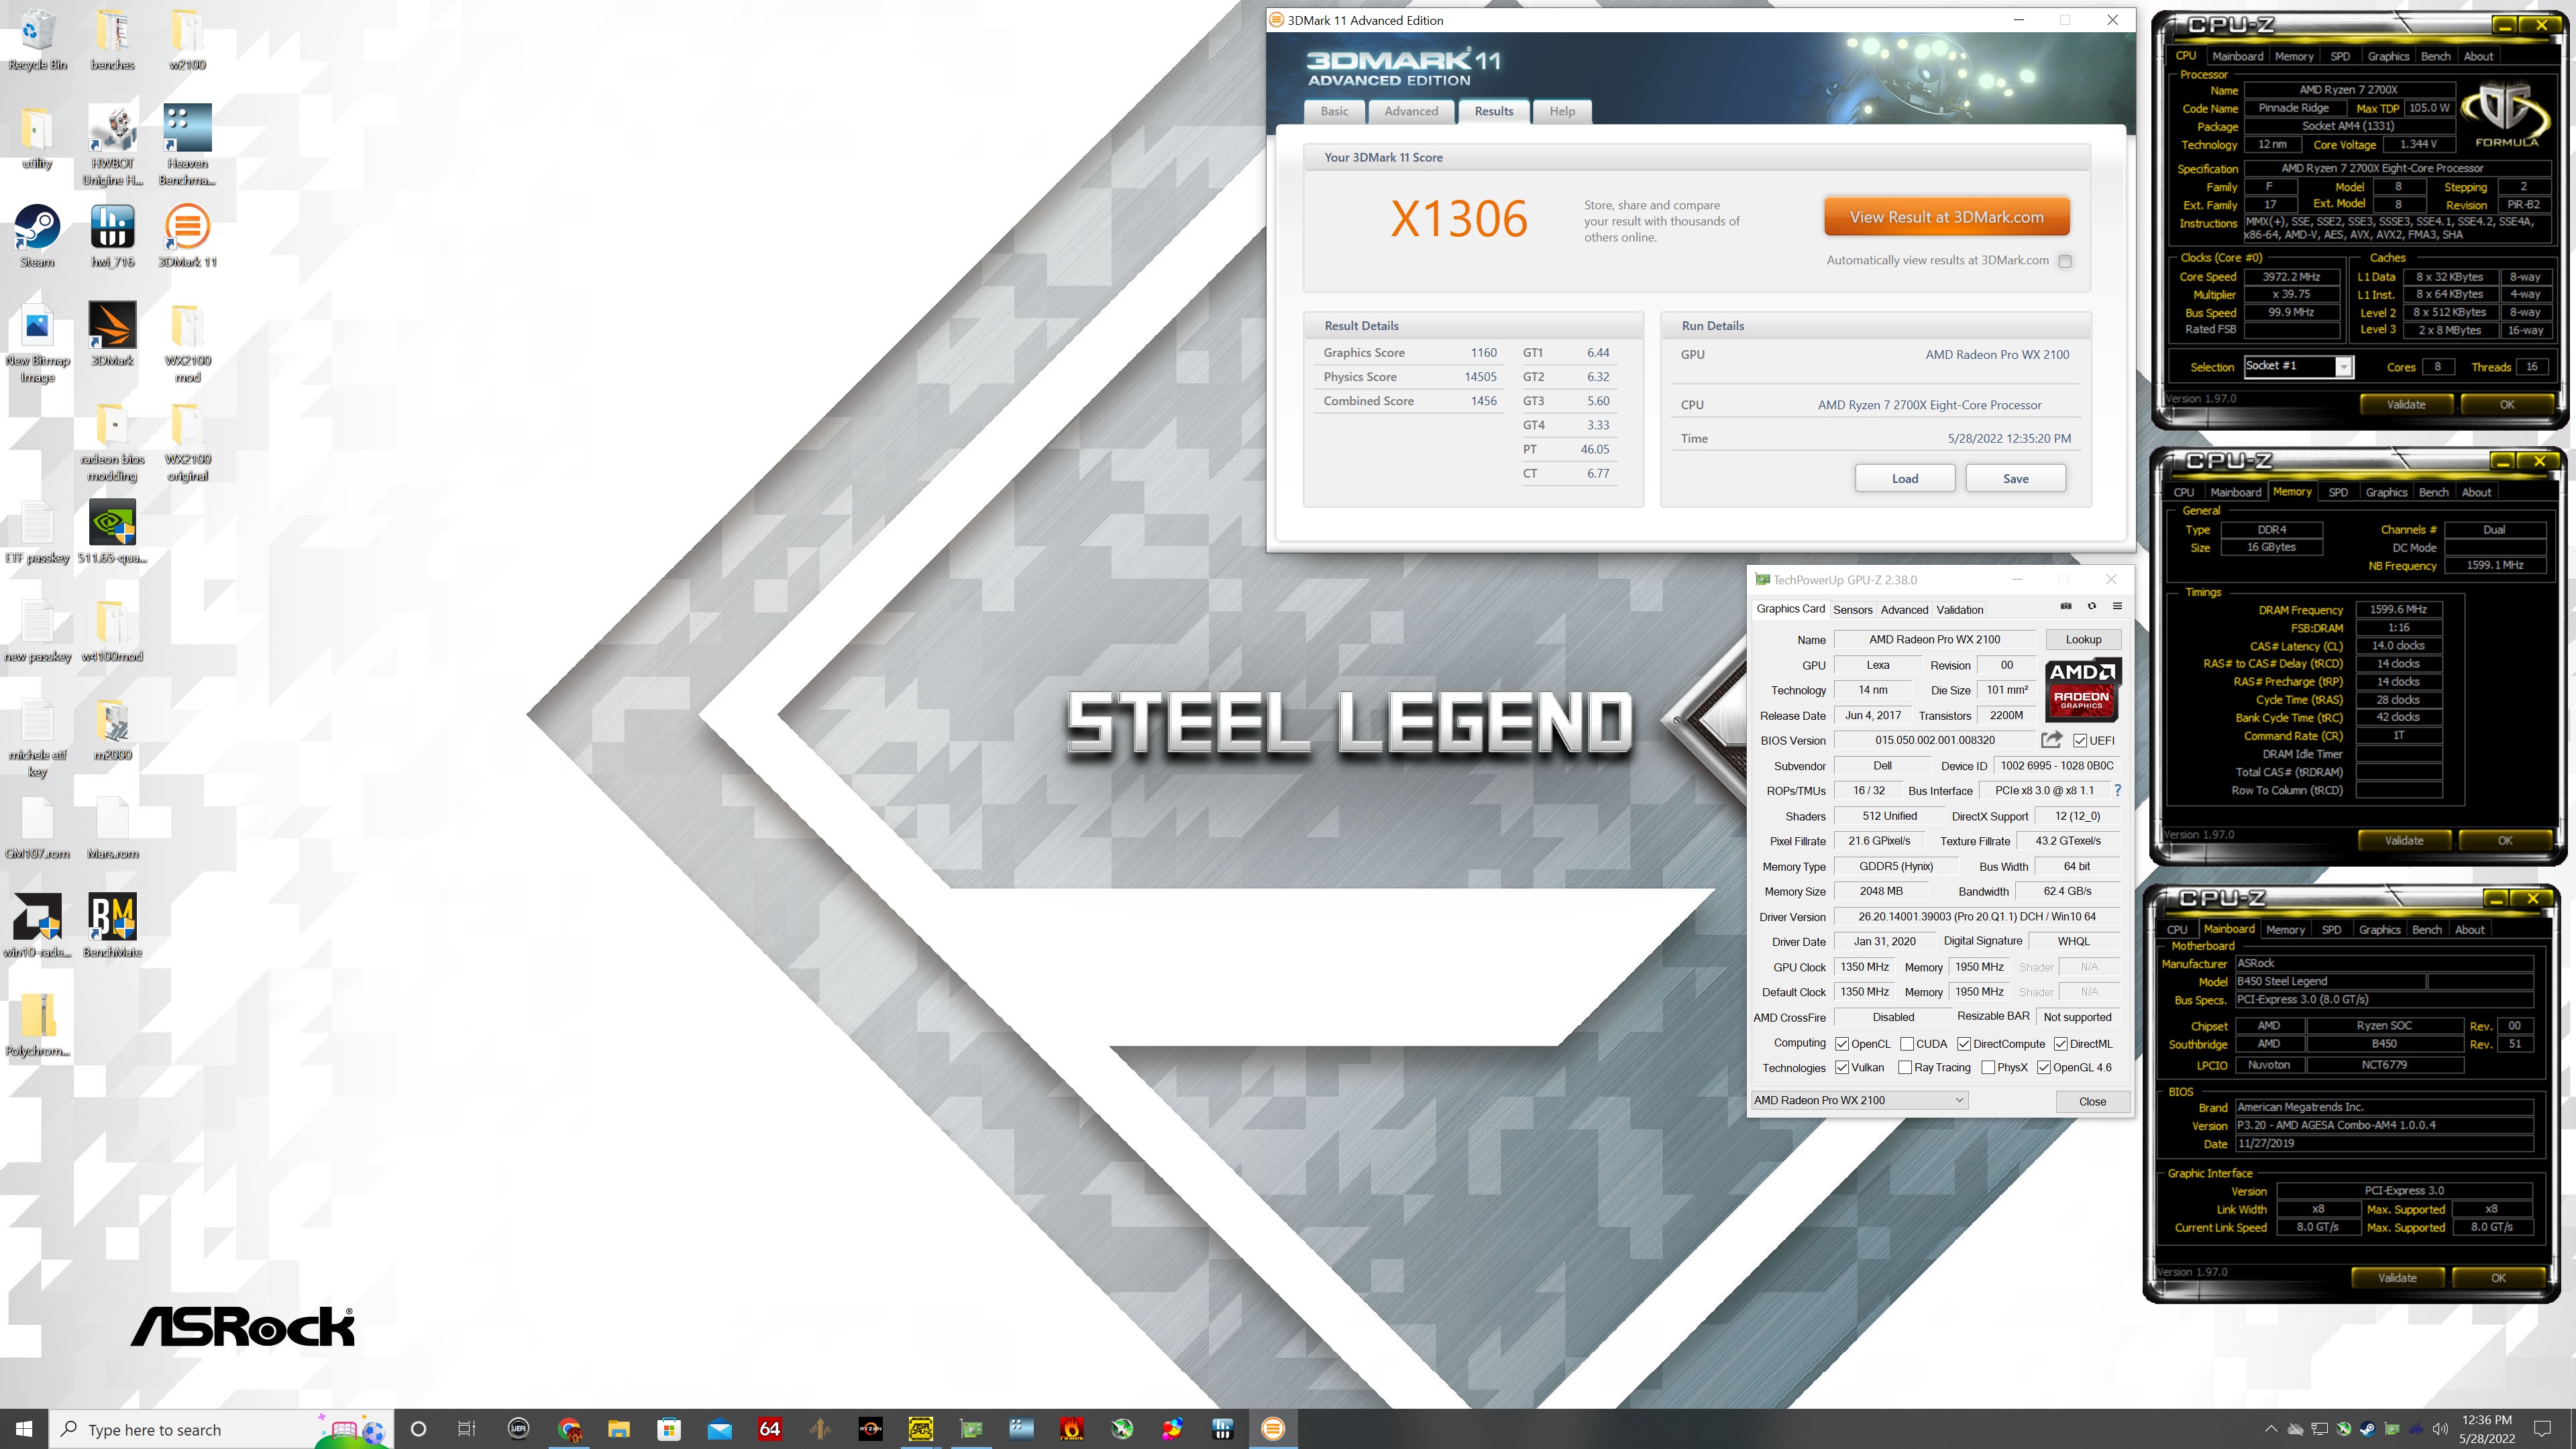Open the volume control in system tray
Screen dimensions: 2576x1449
[x=2440, y=1429]
